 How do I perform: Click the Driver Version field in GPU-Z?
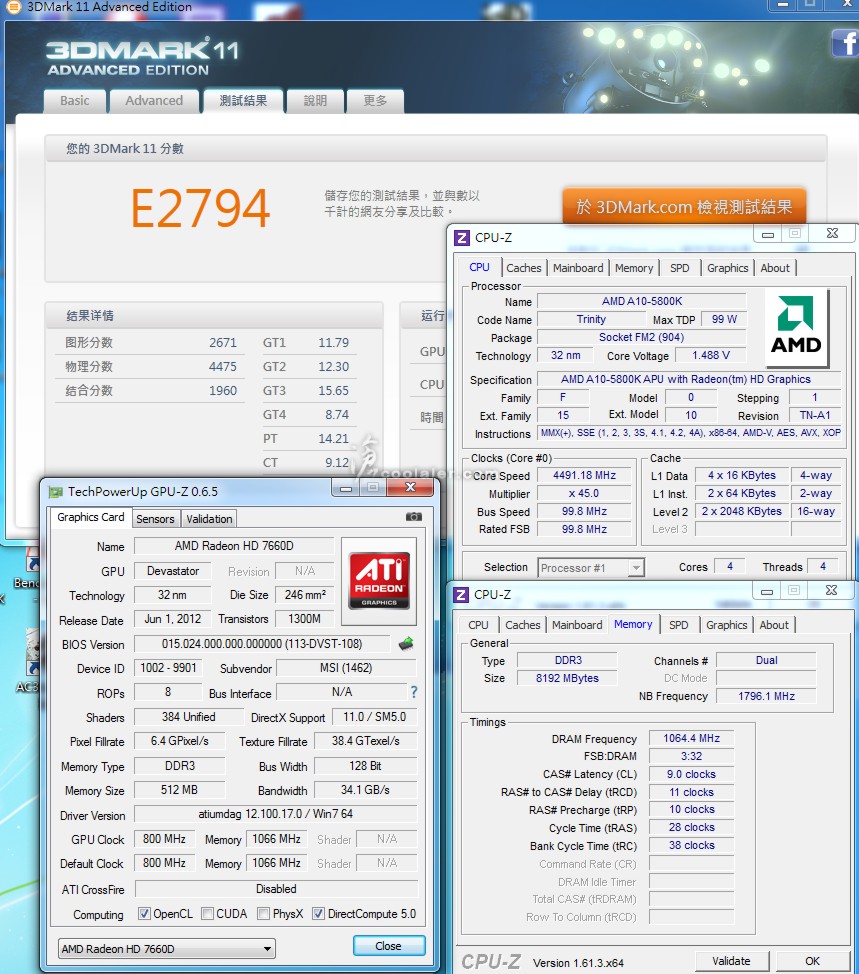click(276, 814)
